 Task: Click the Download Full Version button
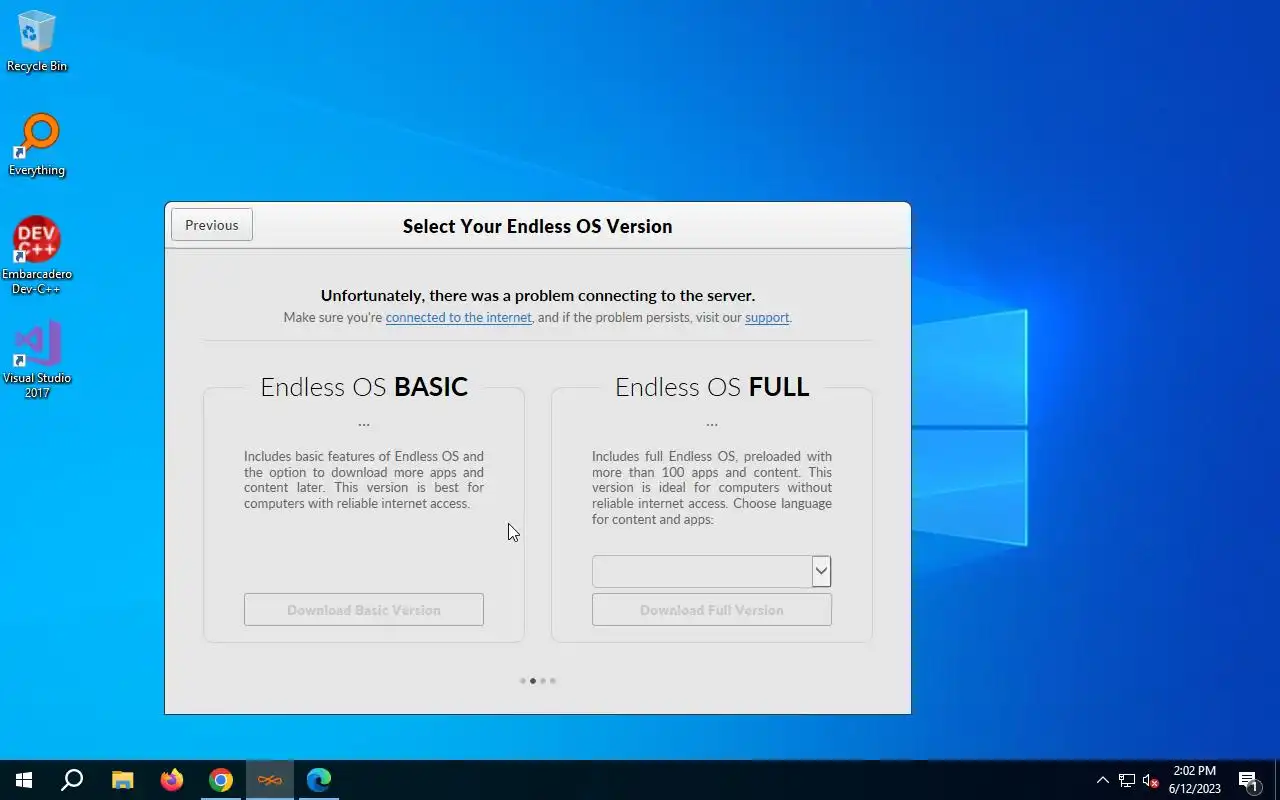[712, 610]
